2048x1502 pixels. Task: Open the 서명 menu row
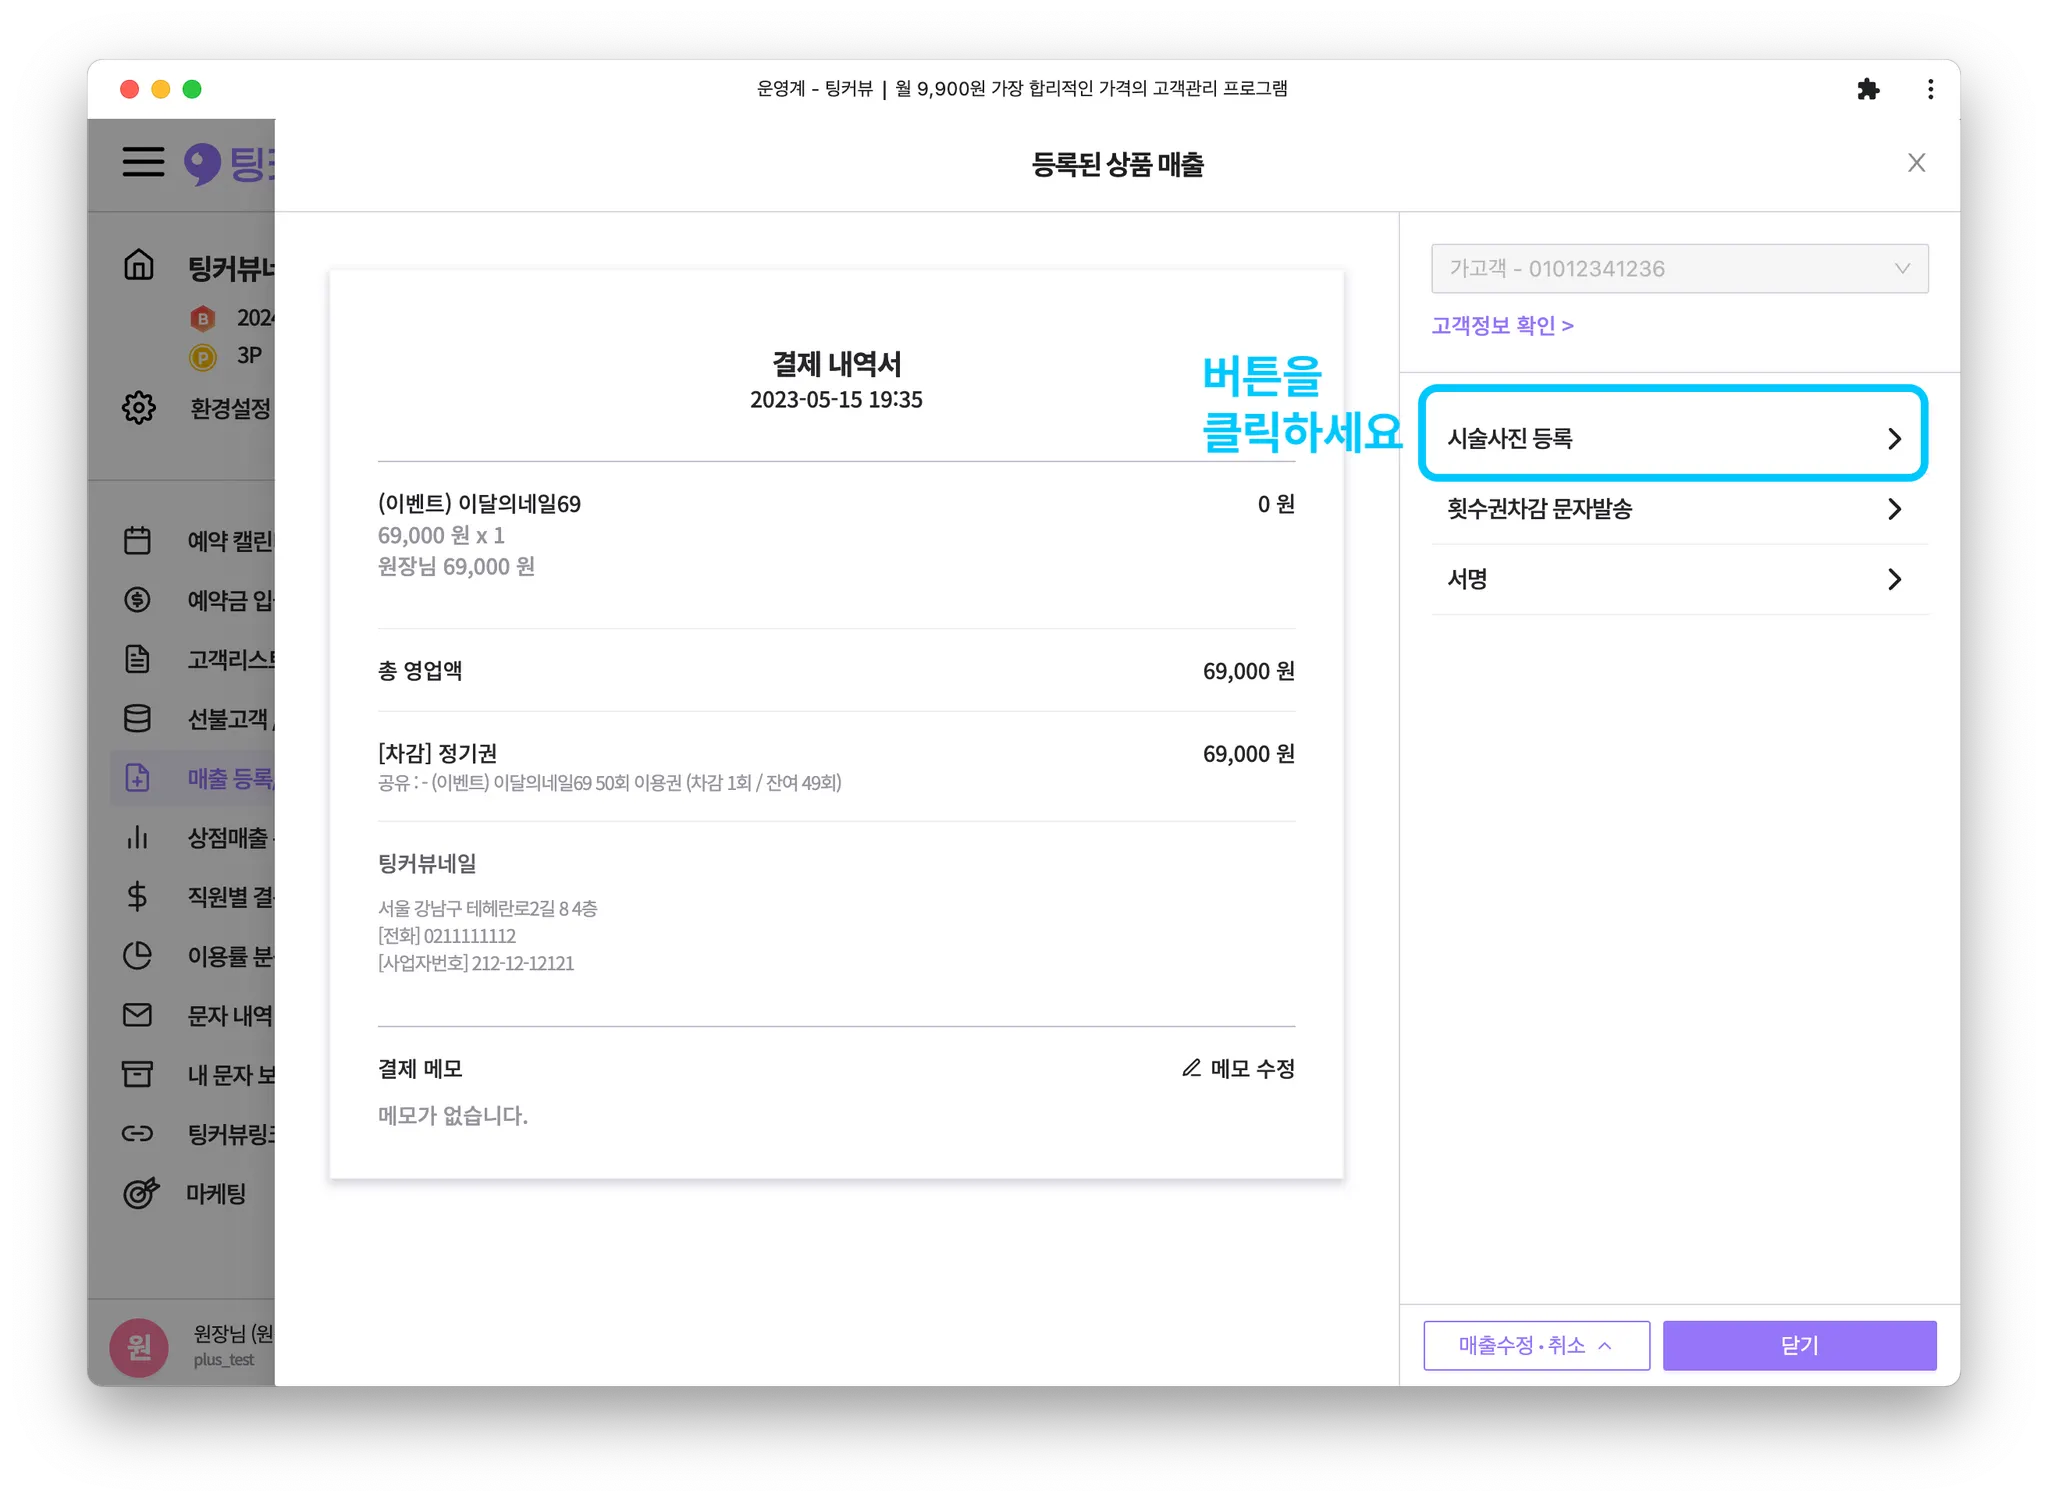(x=1673, y=579)
